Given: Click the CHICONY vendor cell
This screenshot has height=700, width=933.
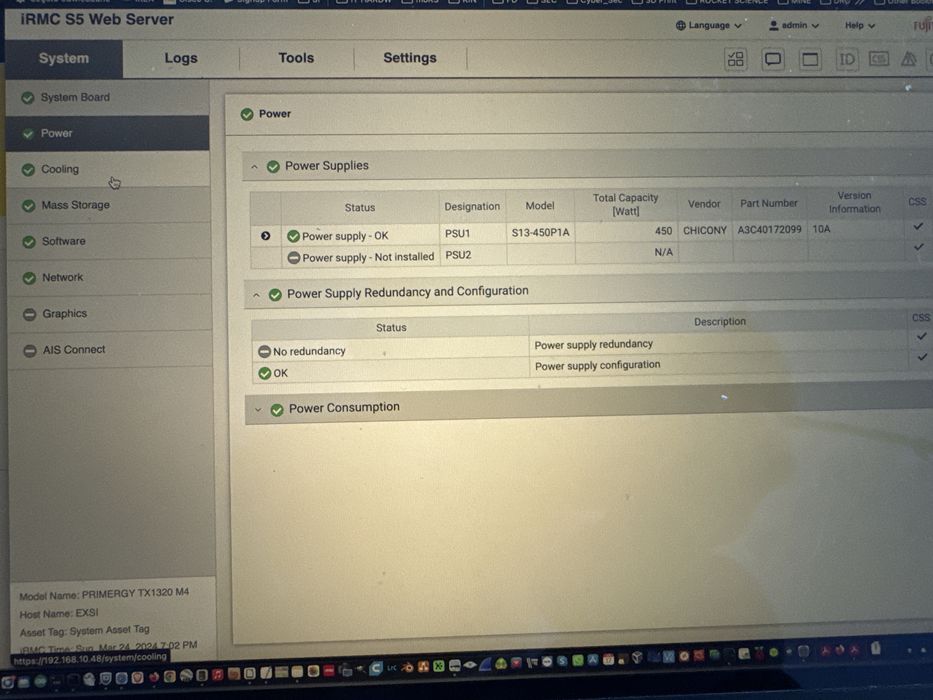Looking at the screenshot, I should click(705, 230).
